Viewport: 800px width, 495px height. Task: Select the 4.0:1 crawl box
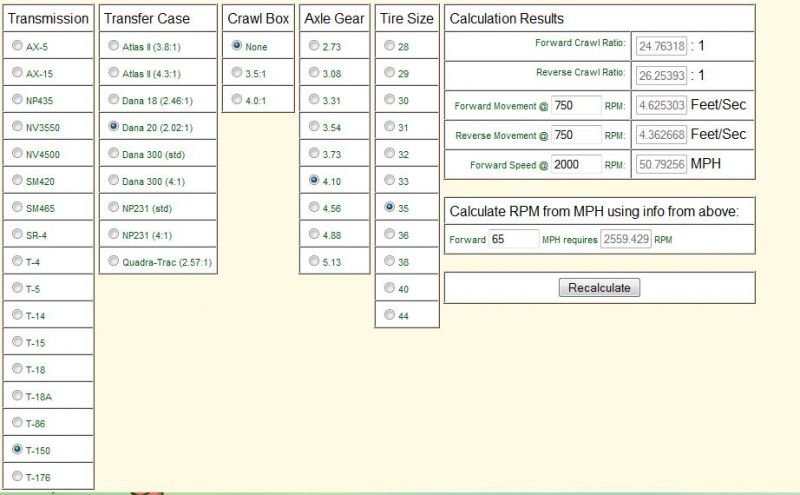point(236,99)
